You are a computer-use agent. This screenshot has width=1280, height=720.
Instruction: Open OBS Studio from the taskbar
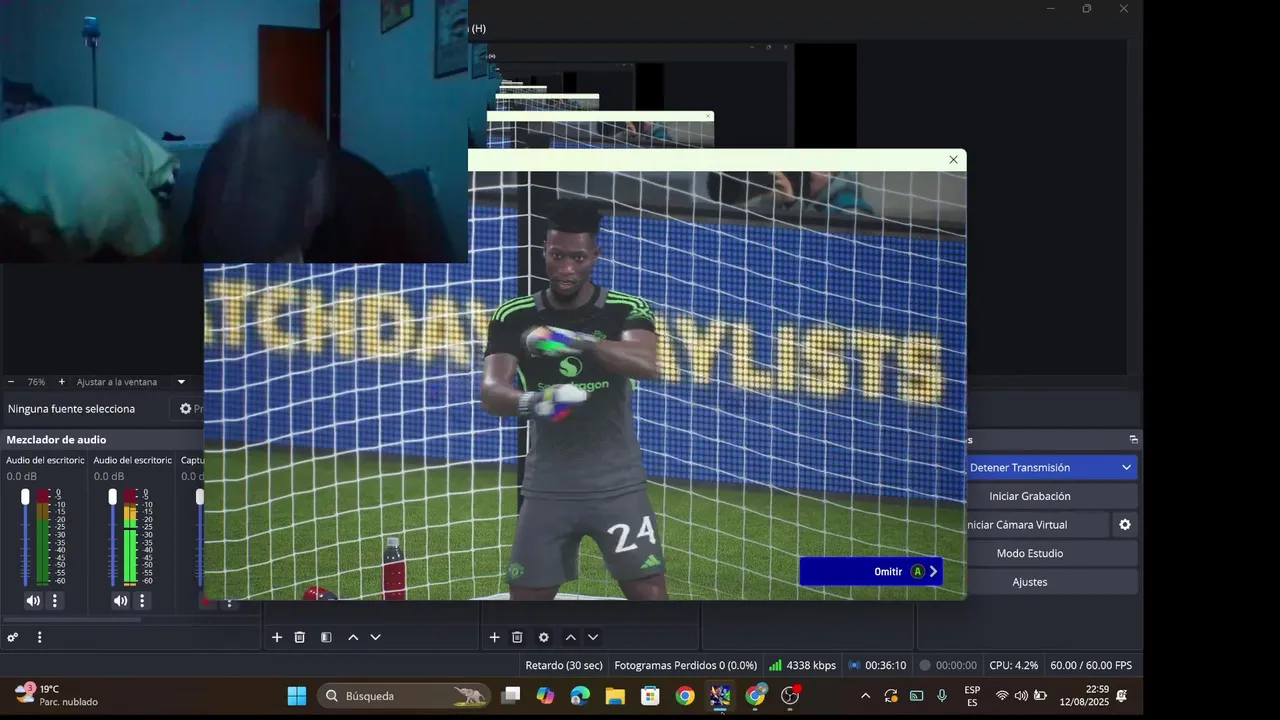click(x=790, y=696)
